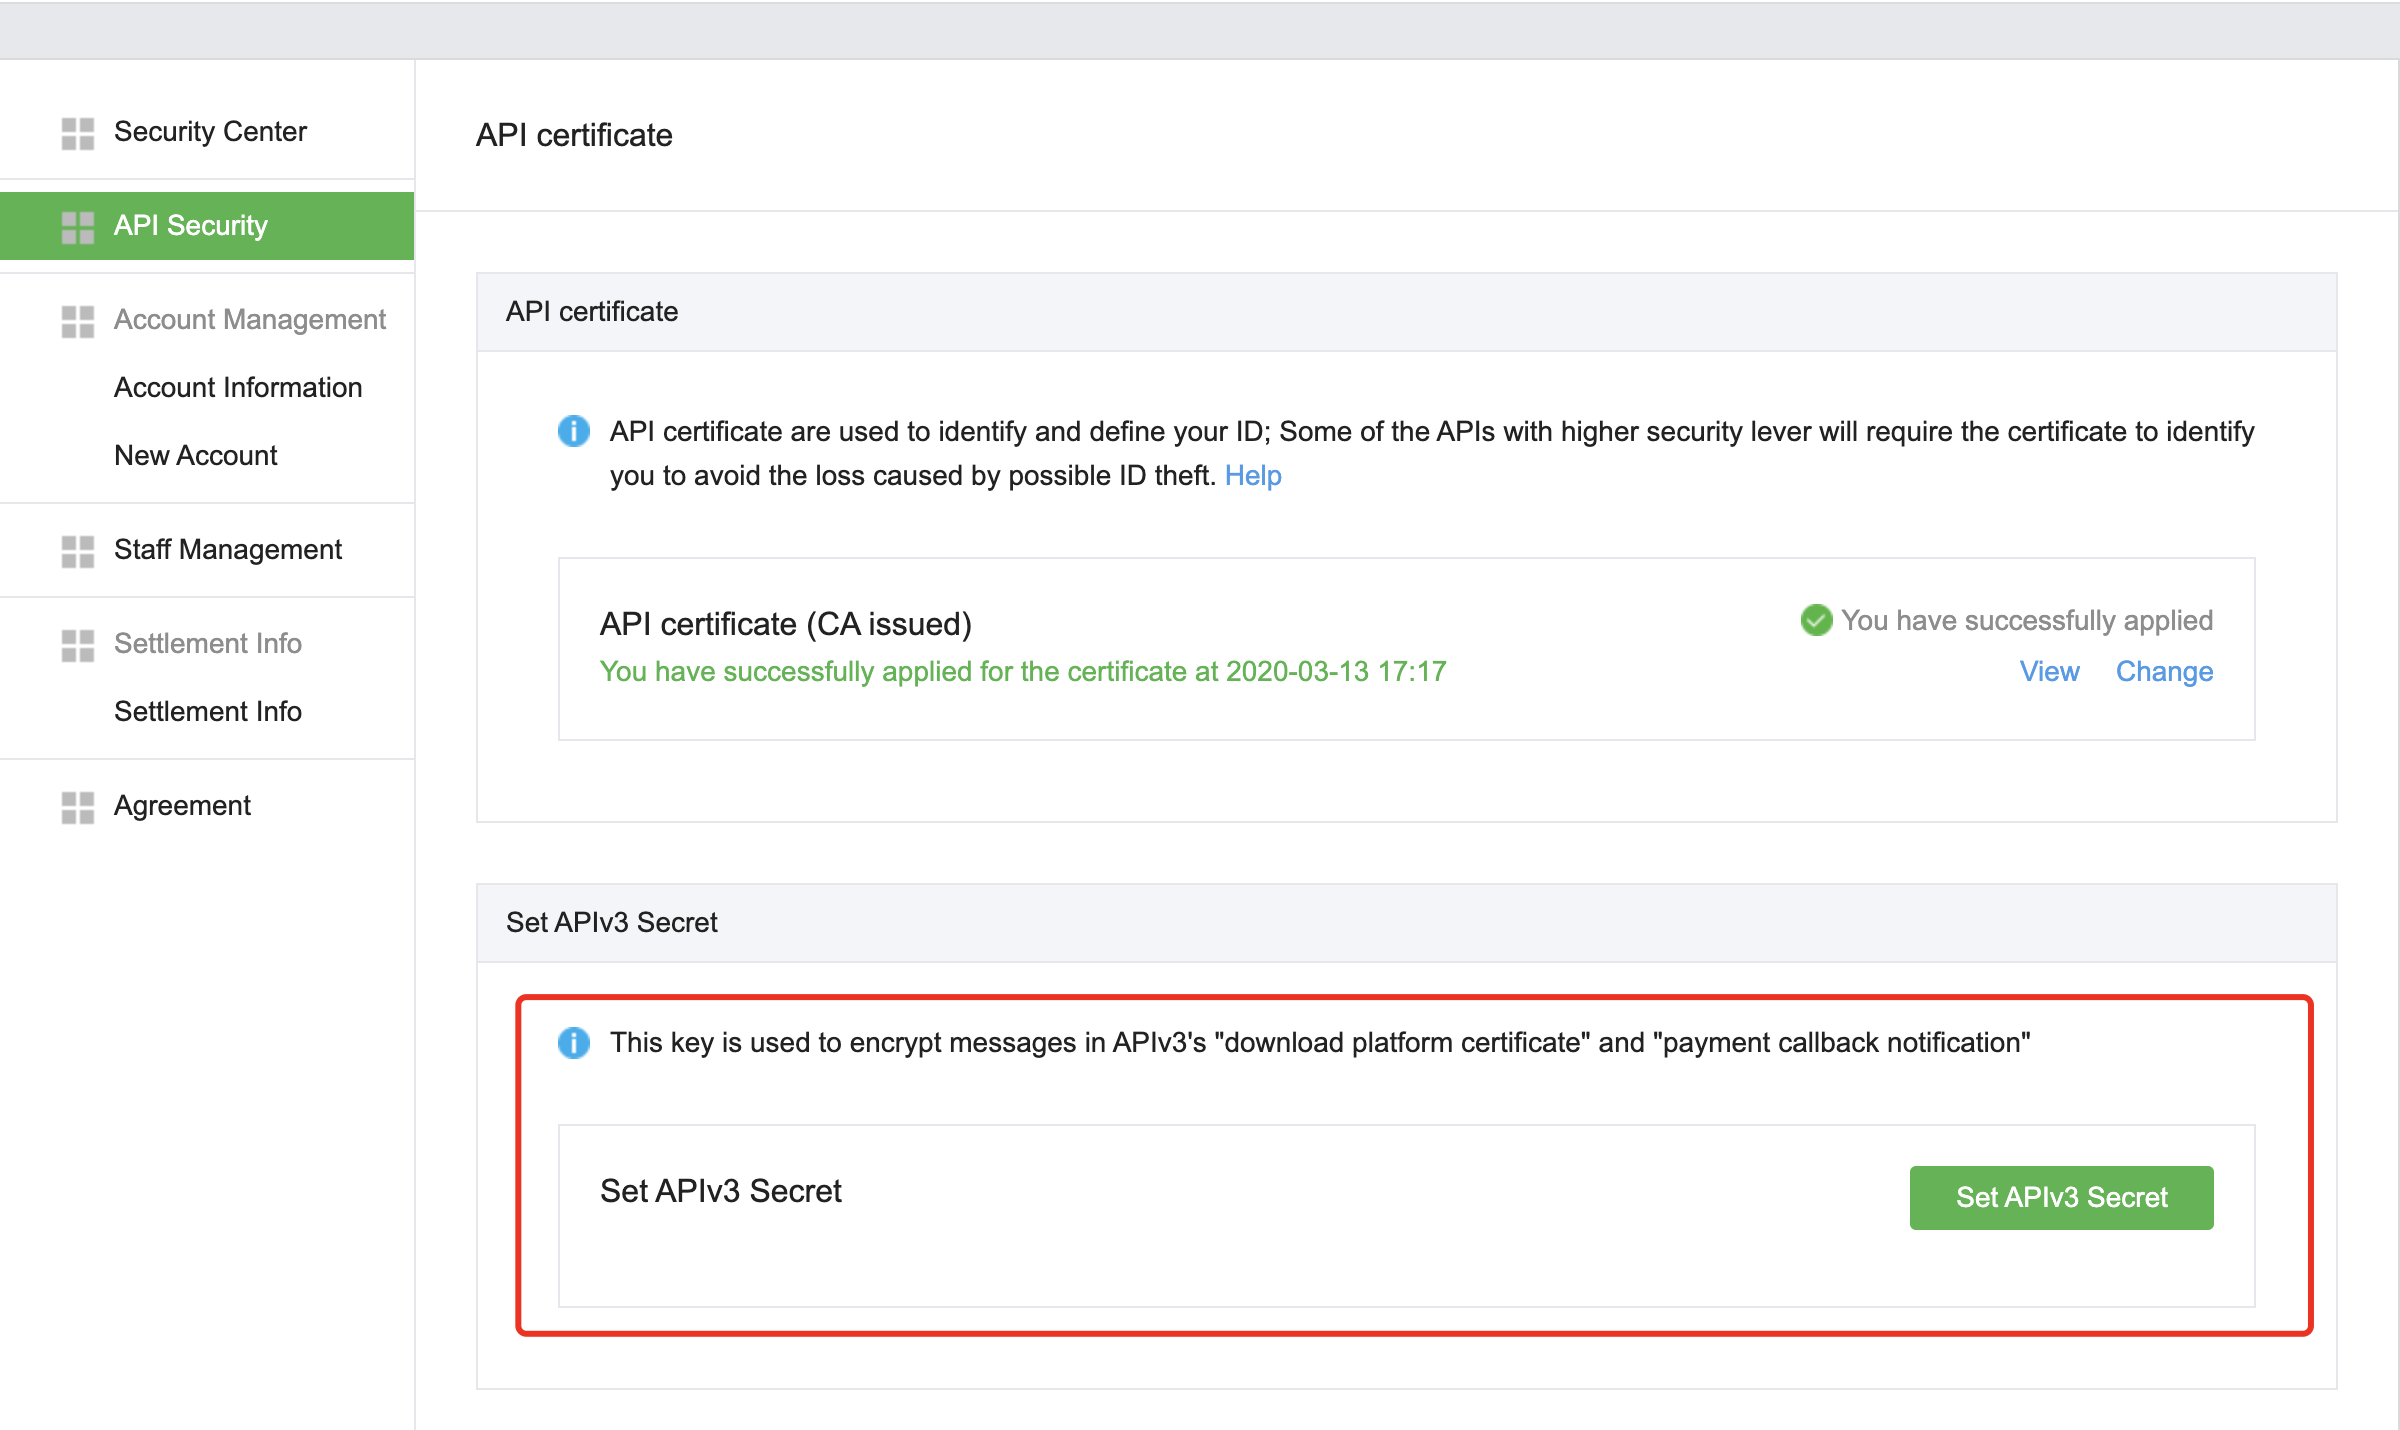Image resolution: width=2400 pixels, height=1430 pixels.
Task: Open New Account page
Action: [x=196, y=455]
